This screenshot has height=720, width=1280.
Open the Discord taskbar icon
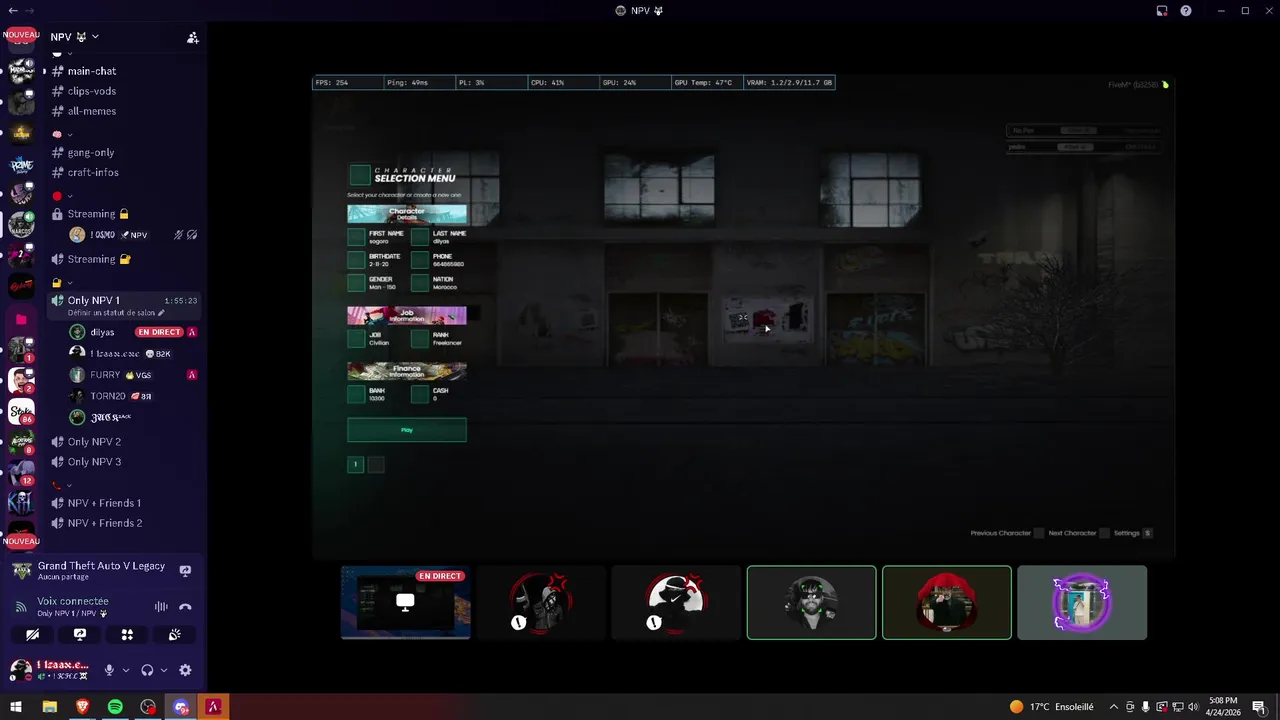[181, 707]
